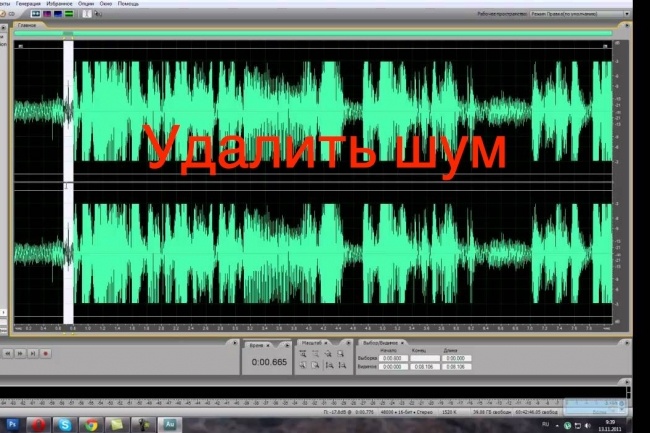Screen dimensions: 650x433
Task: Switch to Spectral Frequency display icon
Action: tap(47, 14)
